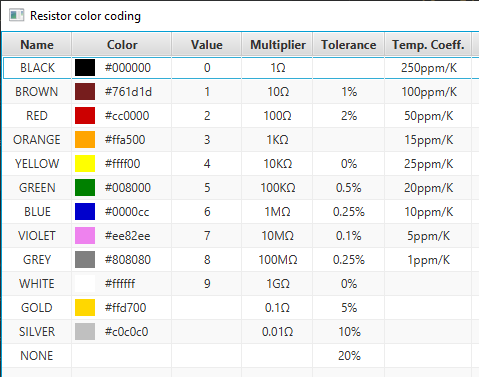Sort by the Color column header
This screenshot has width=479, height=377.
[x=122, y=44]
